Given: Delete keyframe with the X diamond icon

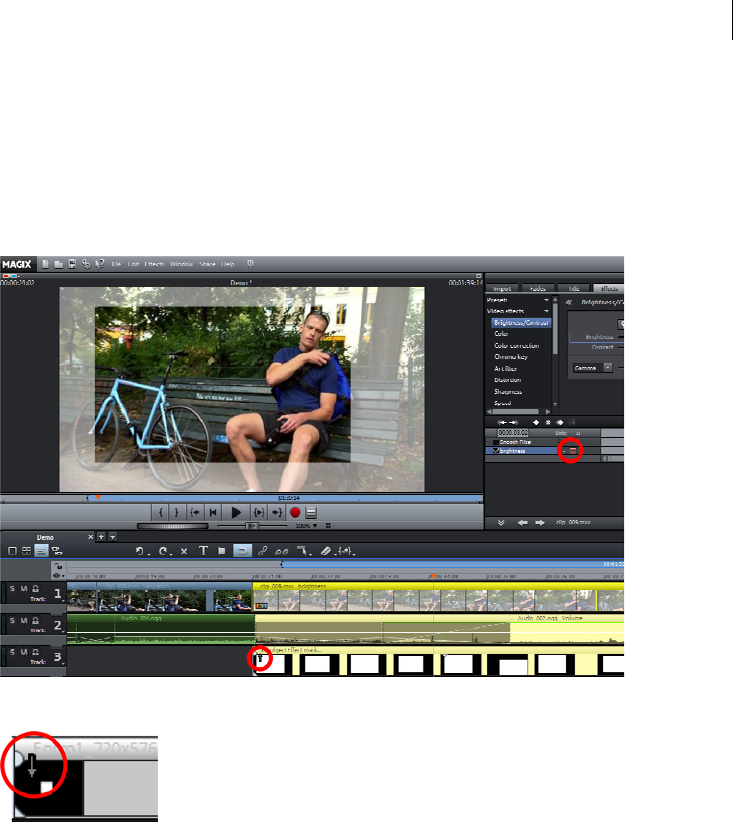Looking at the screenshot, I should (x=548, y=423).
